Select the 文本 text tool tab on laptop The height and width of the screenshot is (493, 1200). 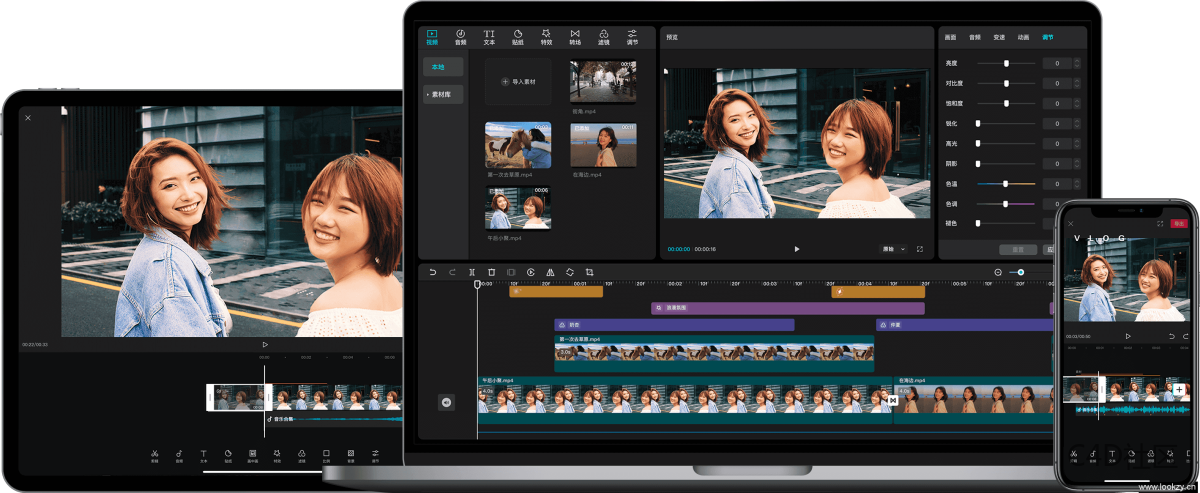tap(489, 37)
